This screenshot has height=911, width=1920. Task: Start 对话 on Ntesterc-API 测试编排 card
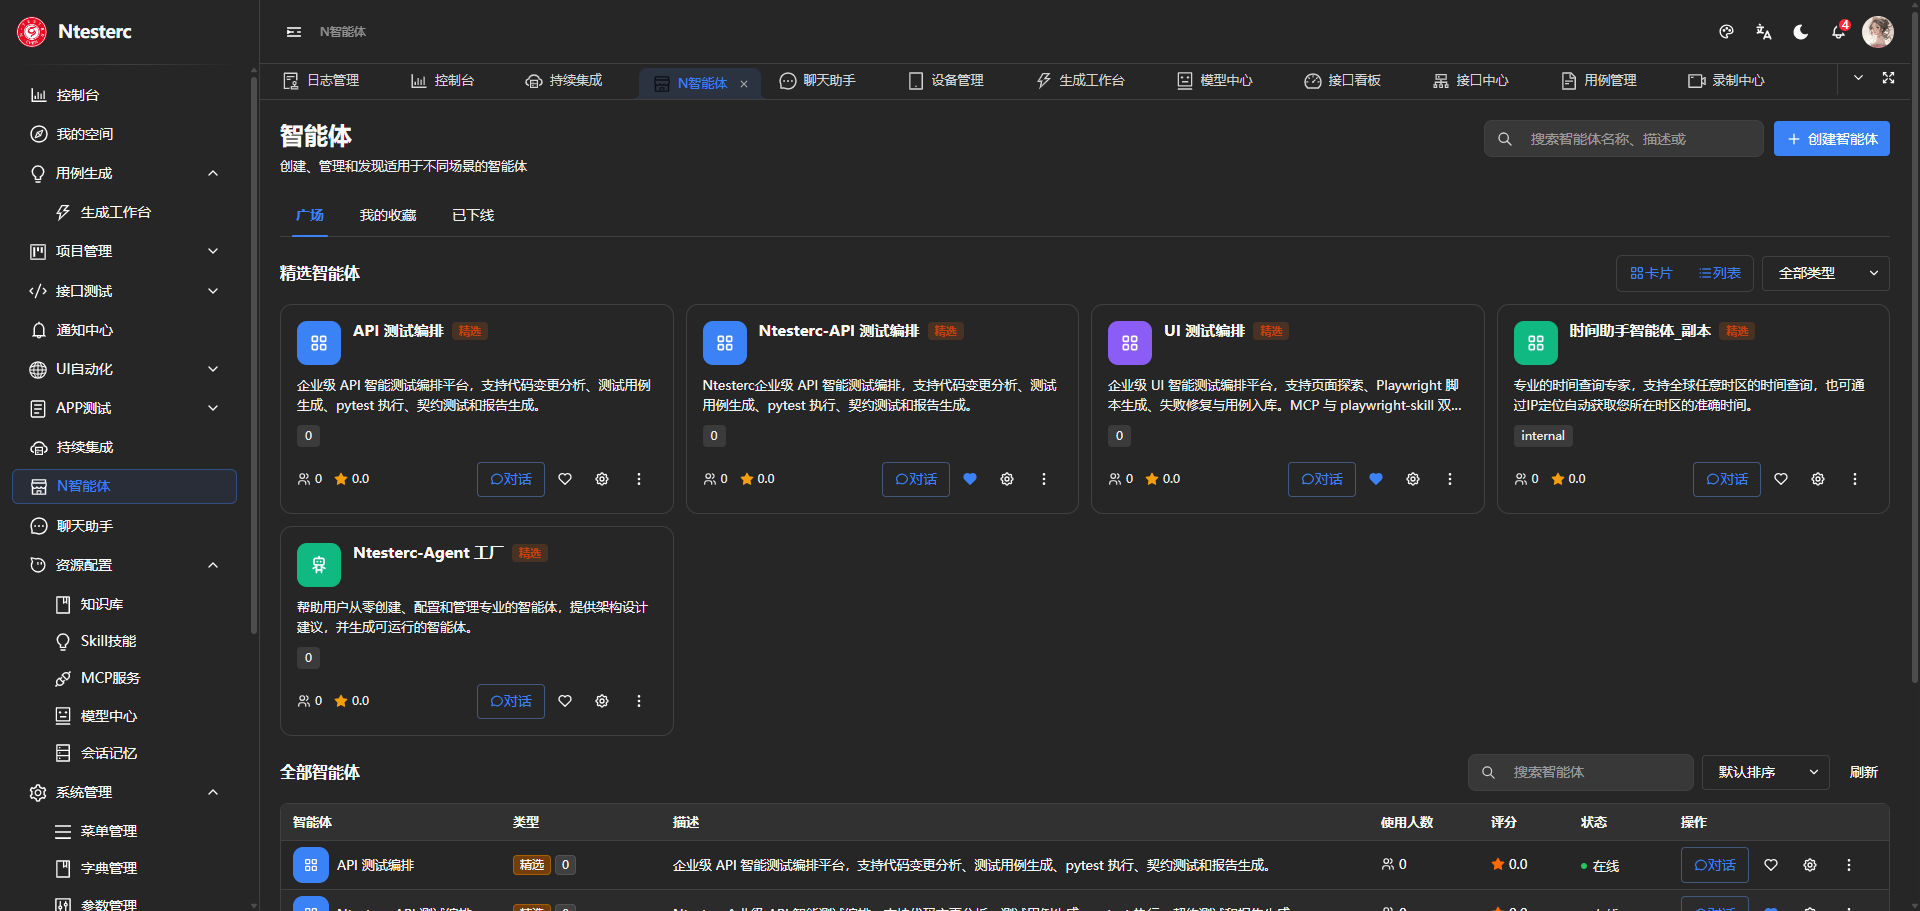coord(916,479)
